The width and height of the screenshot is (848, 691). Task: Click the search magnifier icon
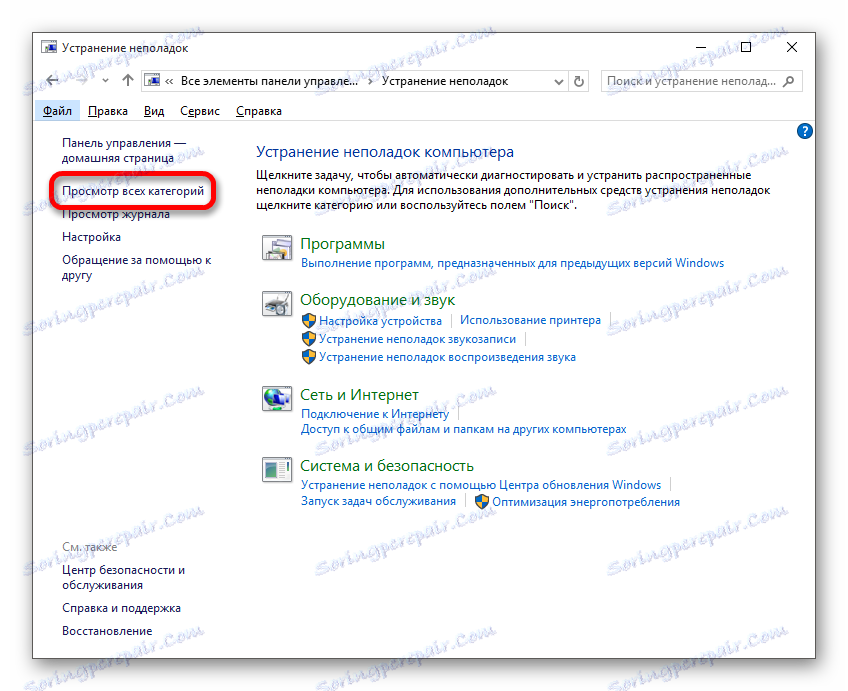click(789, 81)
